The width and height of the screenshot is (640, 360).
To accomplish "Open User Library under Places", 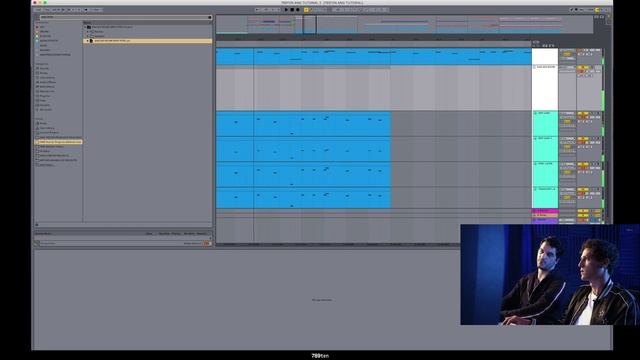I will click(x=46, y=128).
